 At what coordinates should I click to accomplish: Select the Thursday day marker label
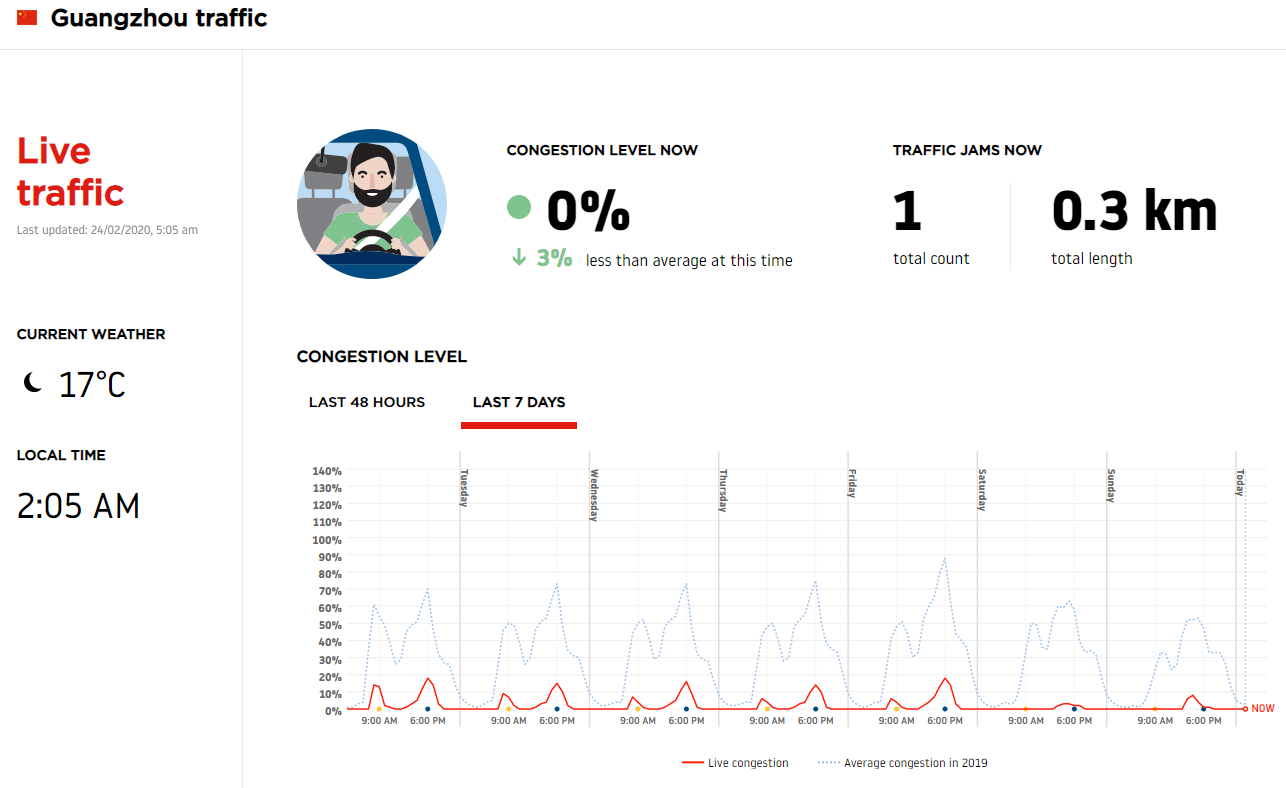click(723, 490)
